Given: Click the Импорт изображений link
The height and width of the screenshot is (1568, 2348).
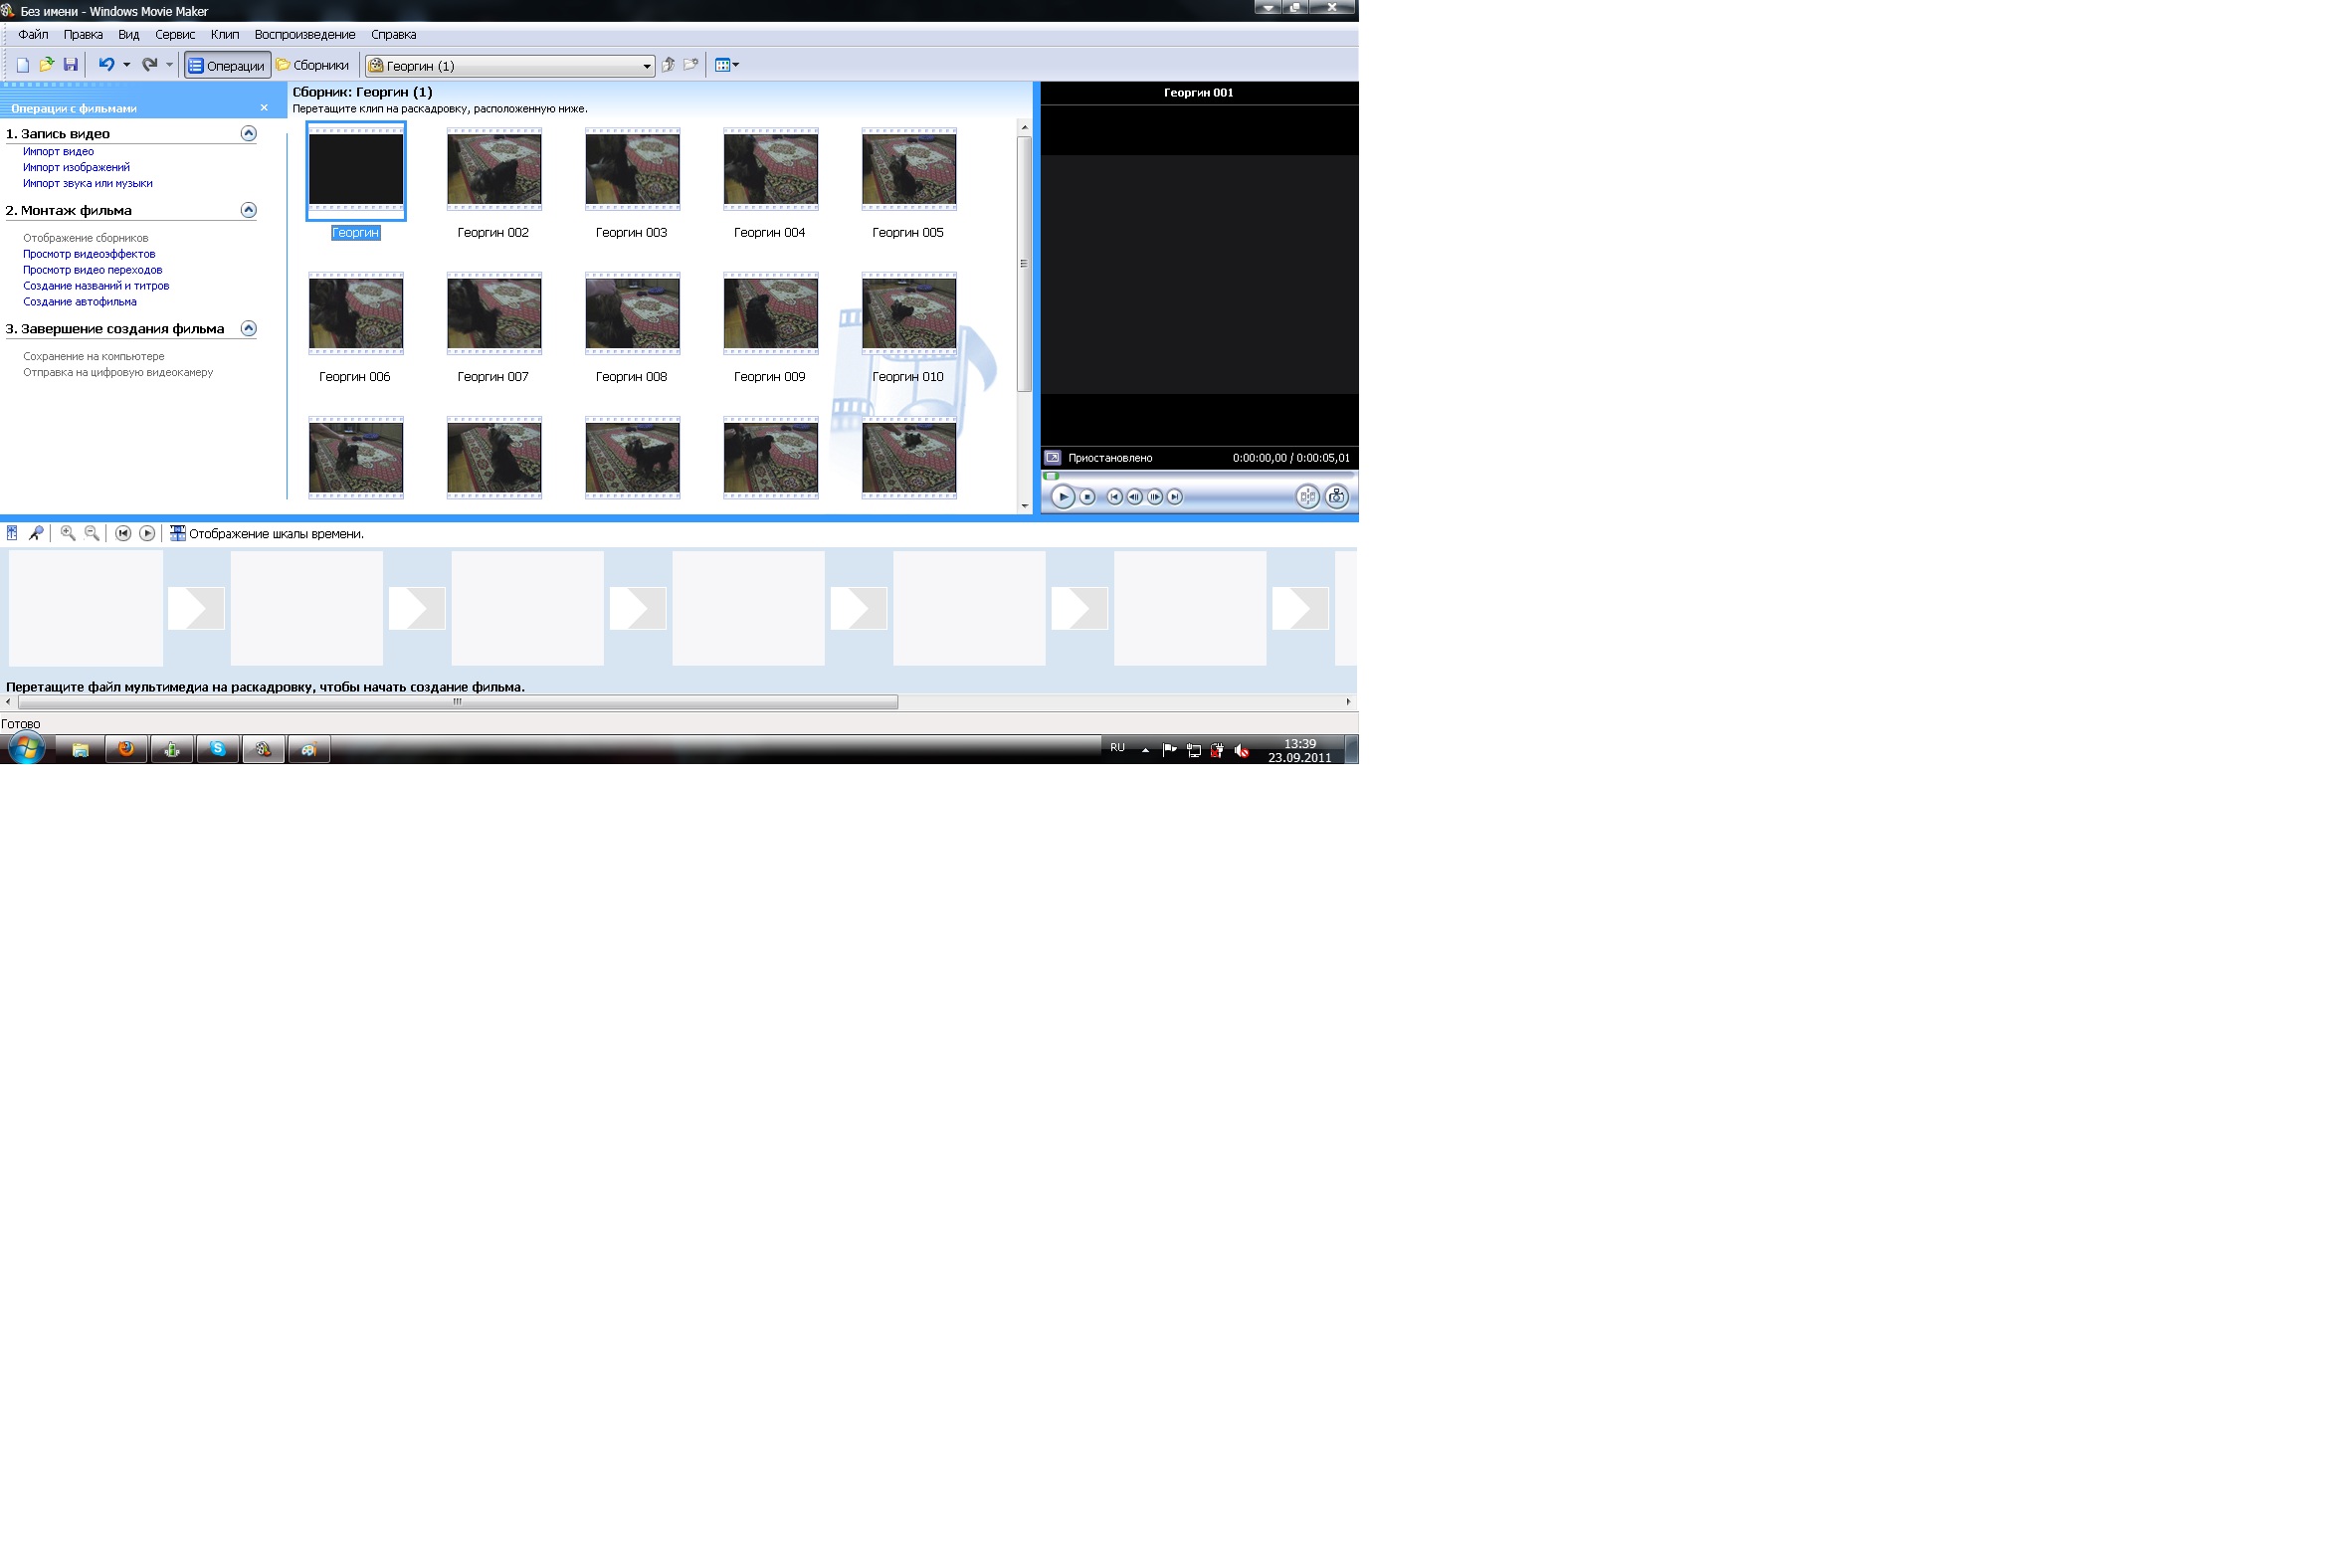Looking at the screenshot, I should tap(76, 168).
